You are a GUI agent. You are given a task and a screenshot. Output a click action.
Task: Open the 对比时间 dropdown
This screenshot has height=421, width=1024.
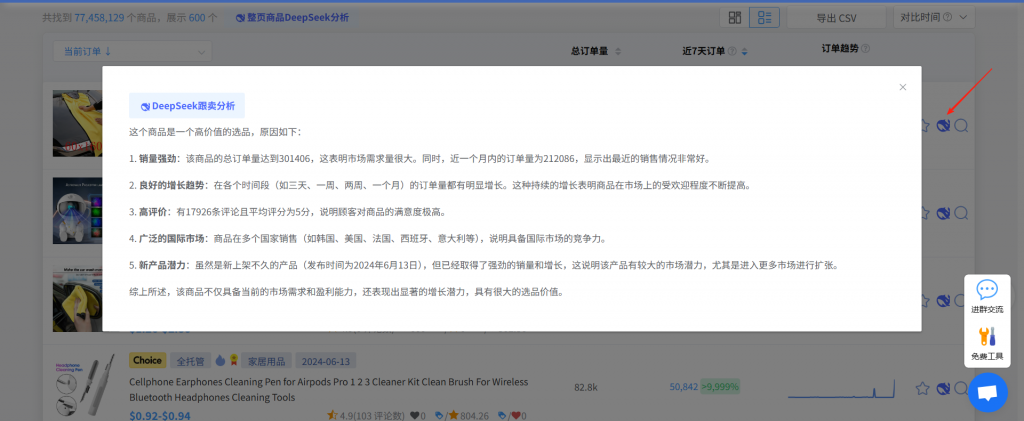coord(934,18)
